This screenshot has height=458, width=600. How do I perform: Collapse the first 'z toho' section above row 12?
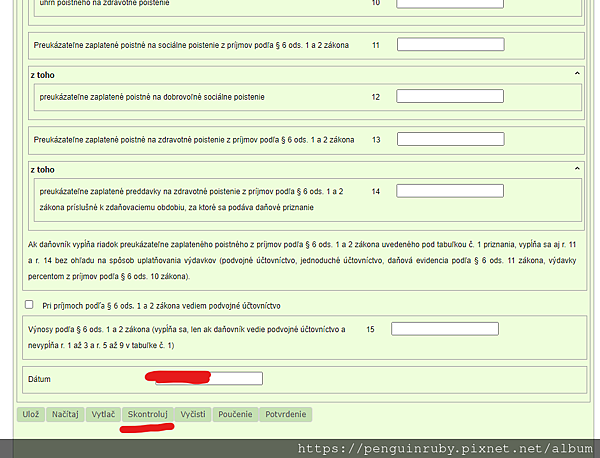577,73
